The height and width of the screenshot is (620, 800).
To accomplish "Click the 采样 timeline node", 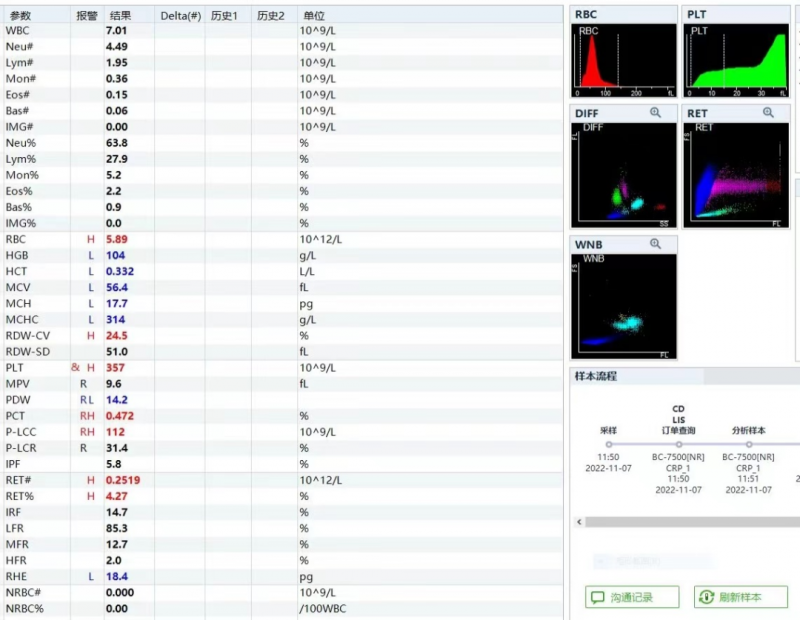I will (609, 444).
